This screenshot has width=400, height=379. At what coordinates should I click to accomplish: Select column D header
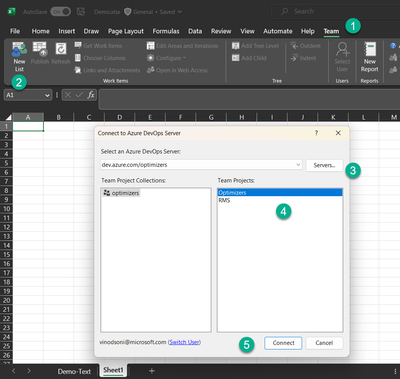click(x=119, y=117)
